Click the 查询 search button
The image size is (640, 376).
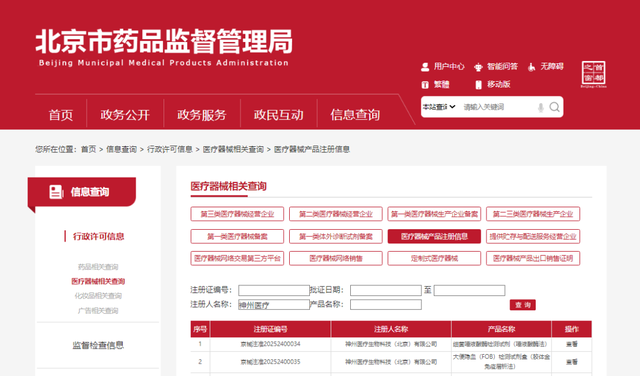tap(522, 305)
